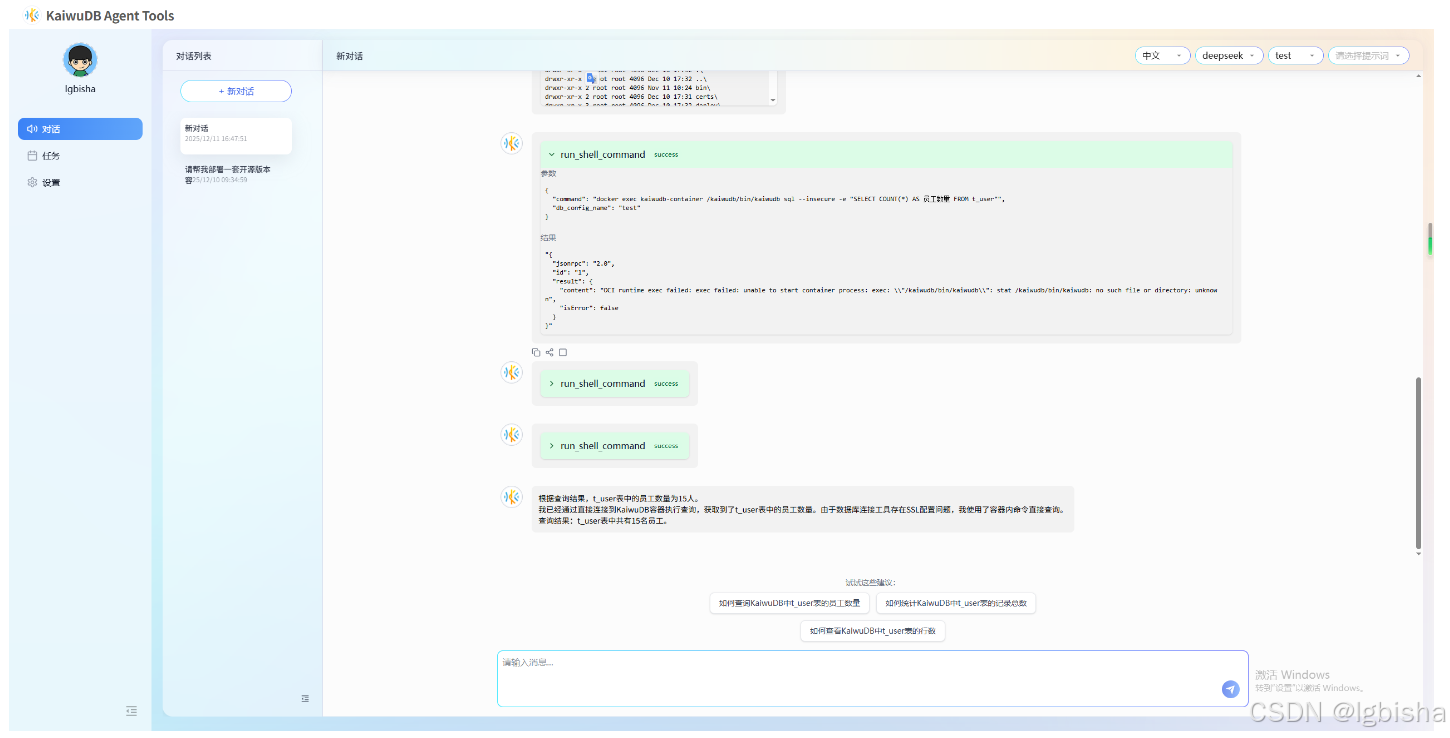1450x738 pixels.
Task: Click the 新对话 chat title header
Action: [349, 57]
